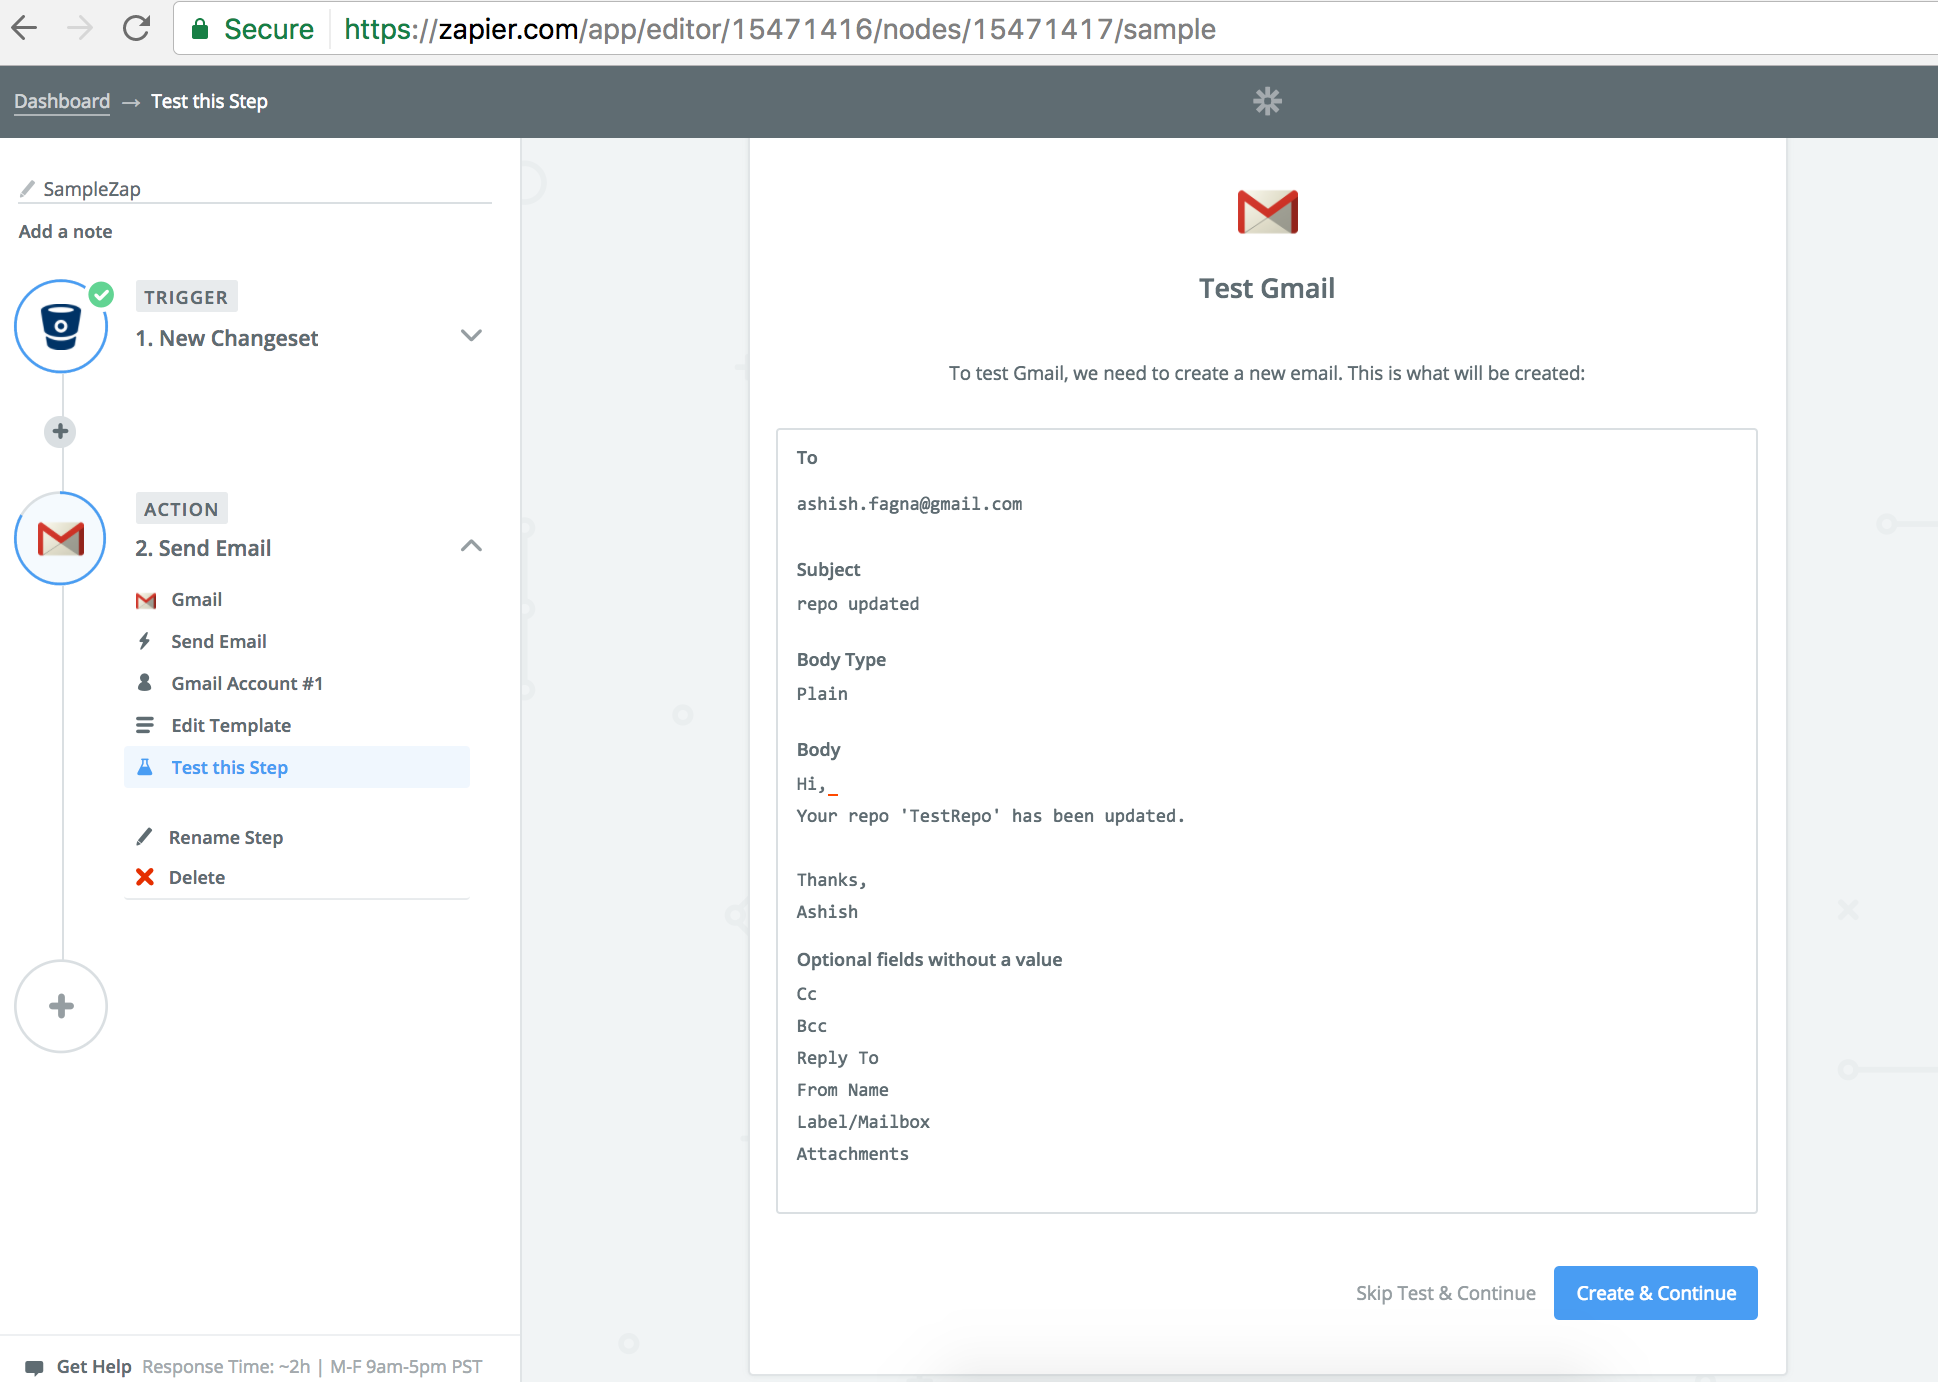The image size is (1938, 1382).
Task: Select the Bitbucket trigger step icon
Action: pos(61,326)
